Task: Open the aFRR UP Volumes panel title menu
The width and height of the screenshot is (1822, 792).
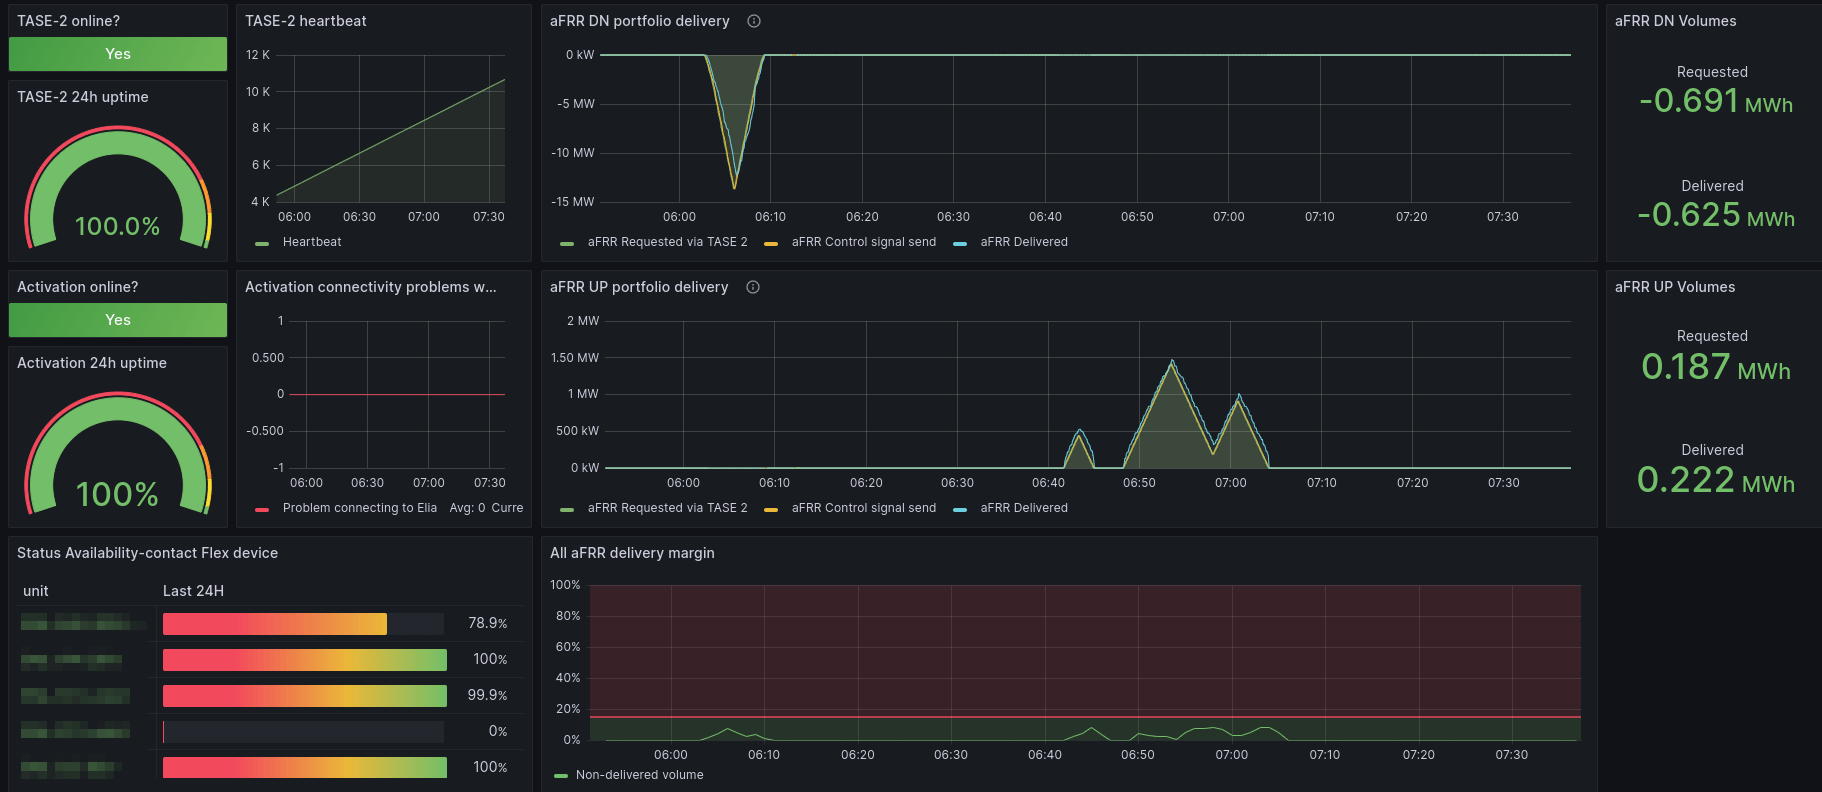Action: click(x=1675, y=287)
